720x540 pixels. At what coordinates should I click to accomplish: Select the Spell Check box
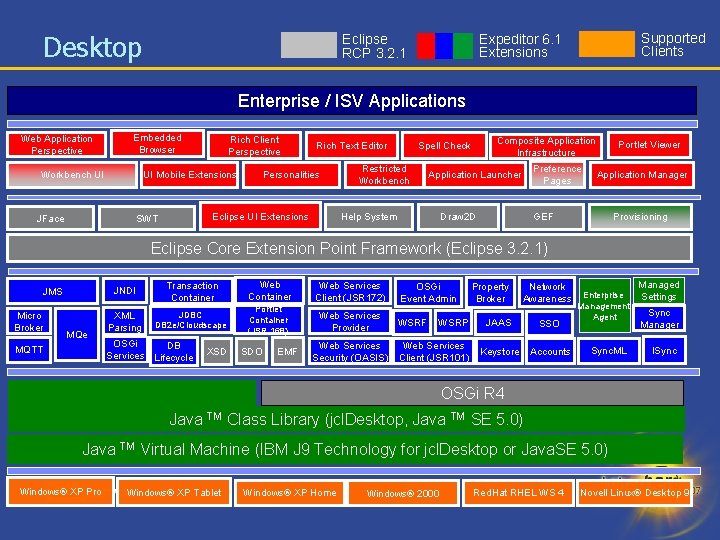tap(444, 146)
